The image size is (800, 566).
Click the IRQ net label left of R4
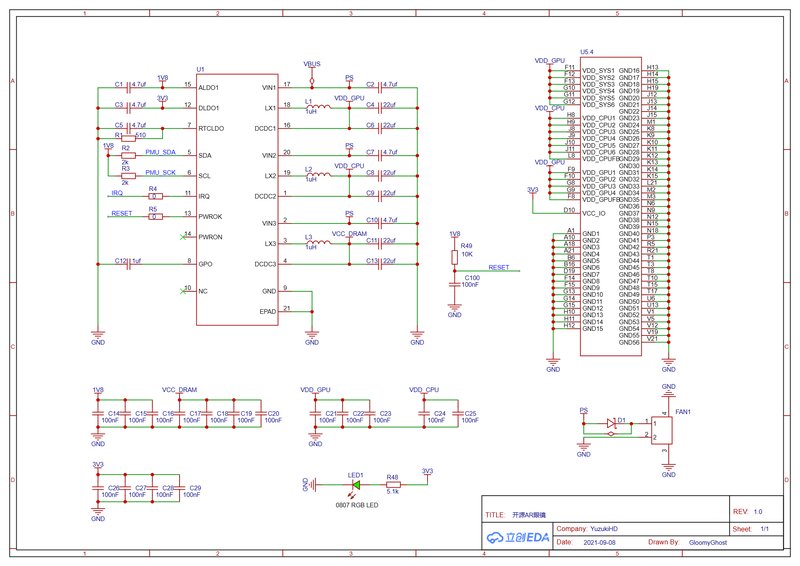(x=117, y=193)
